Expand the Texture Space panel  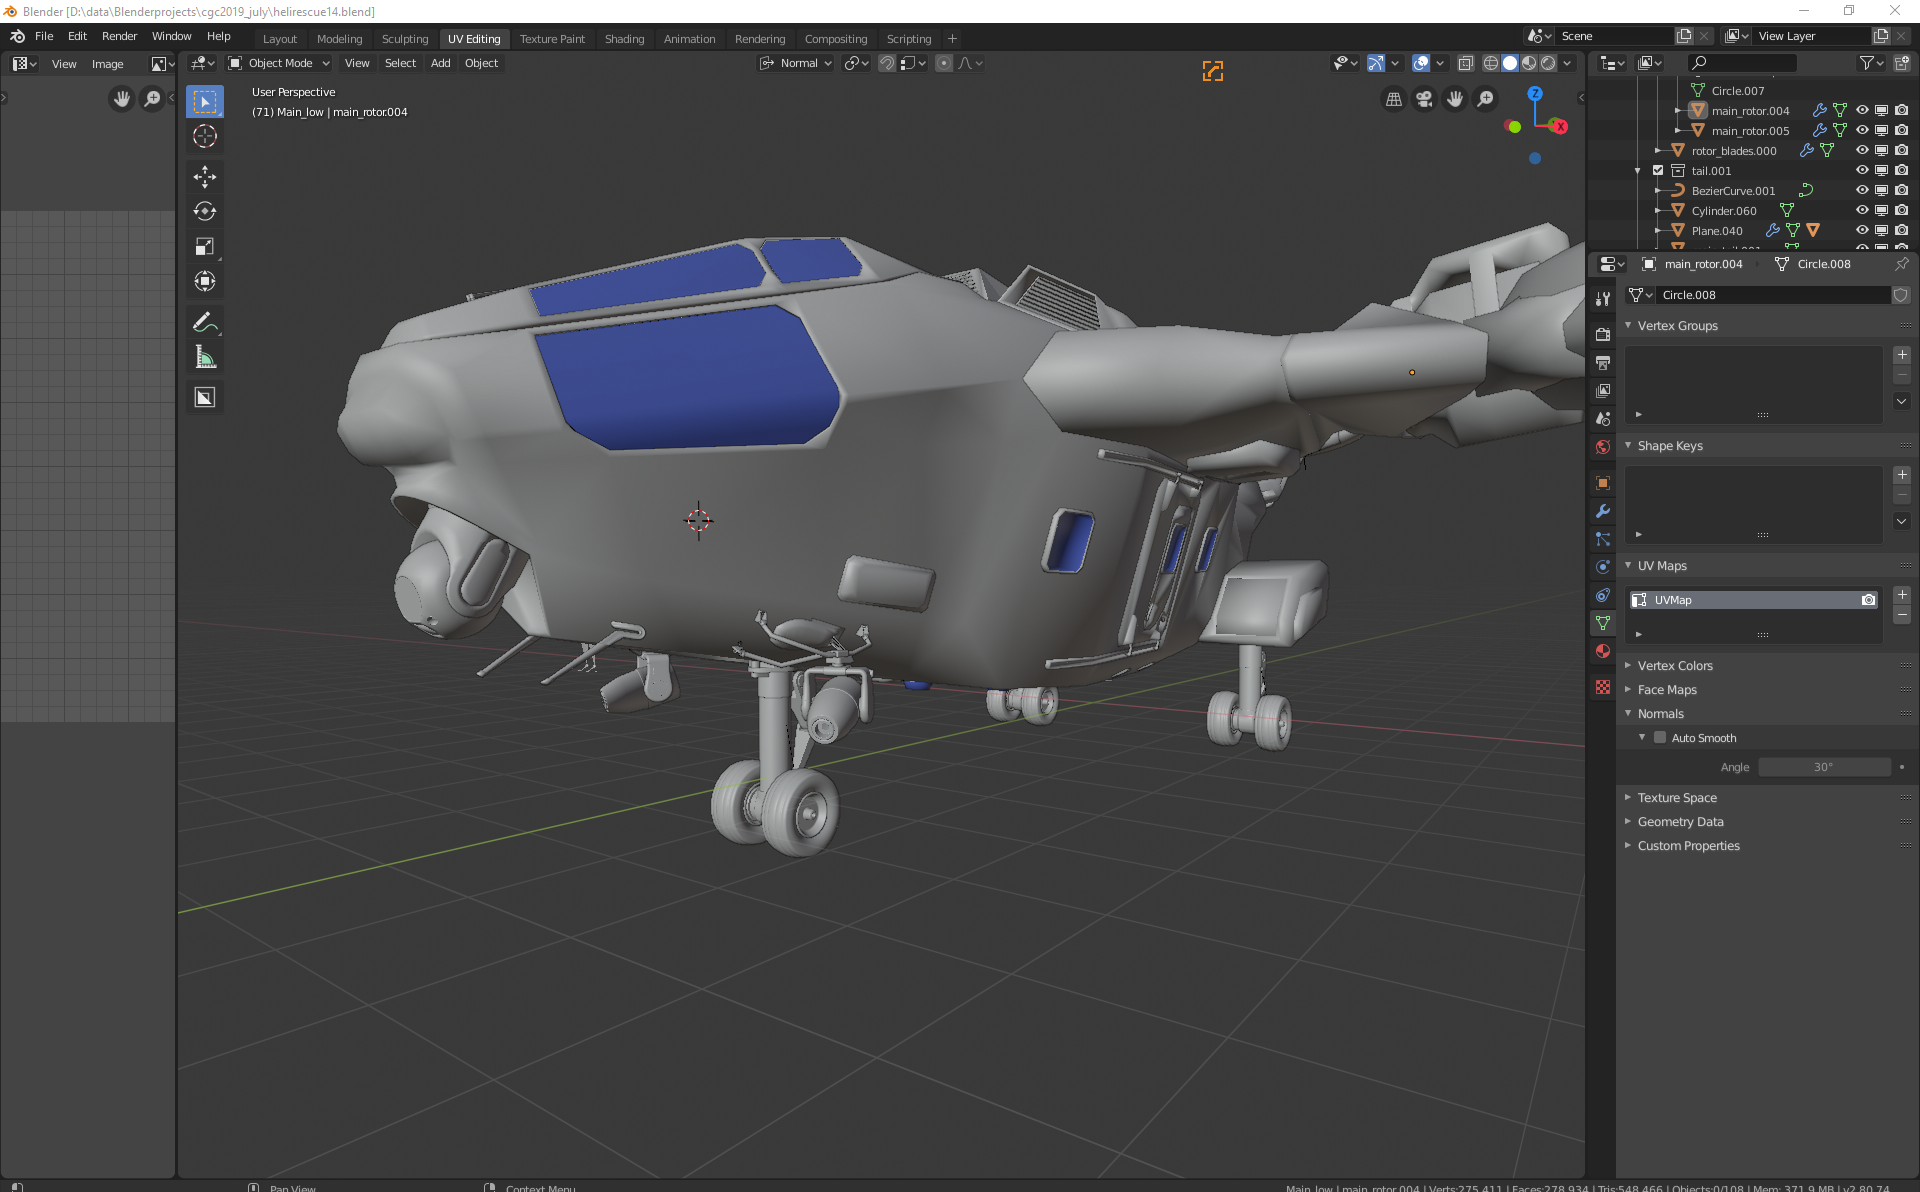coord(1677,797)
